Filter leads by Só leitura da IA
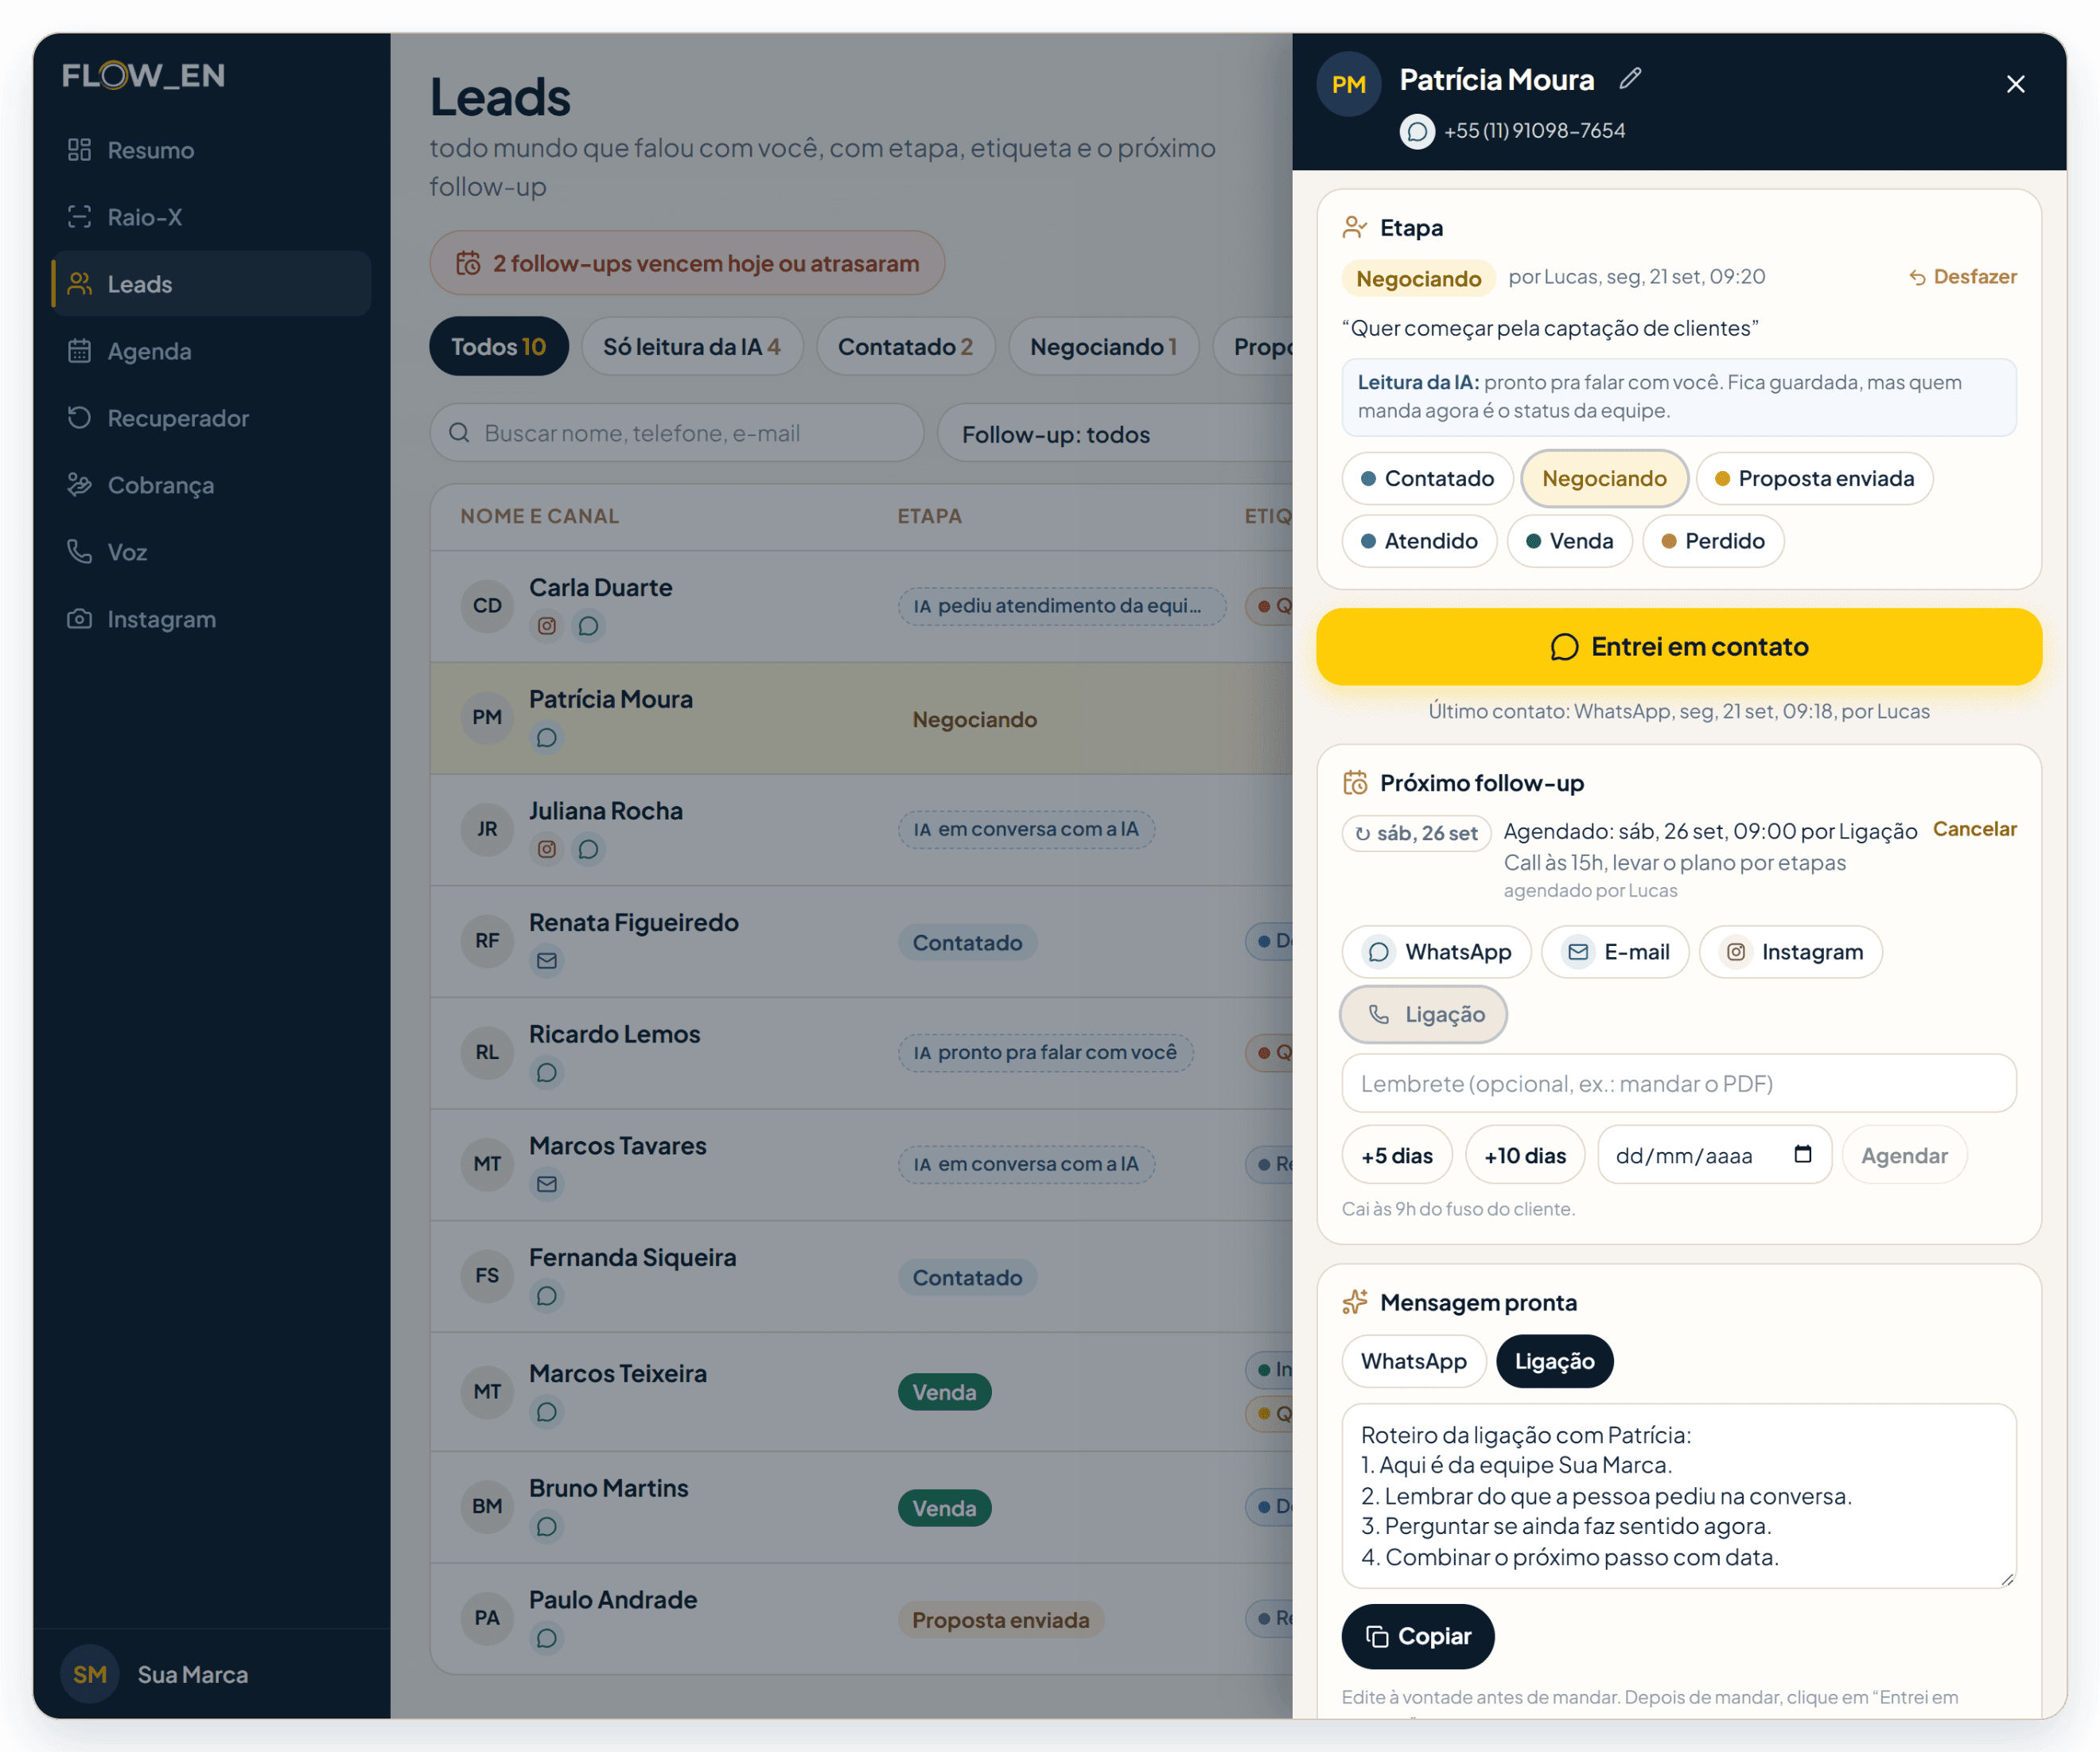Image resolution: width=2100 pixels, height=1752 pixels. click(692, 347)
